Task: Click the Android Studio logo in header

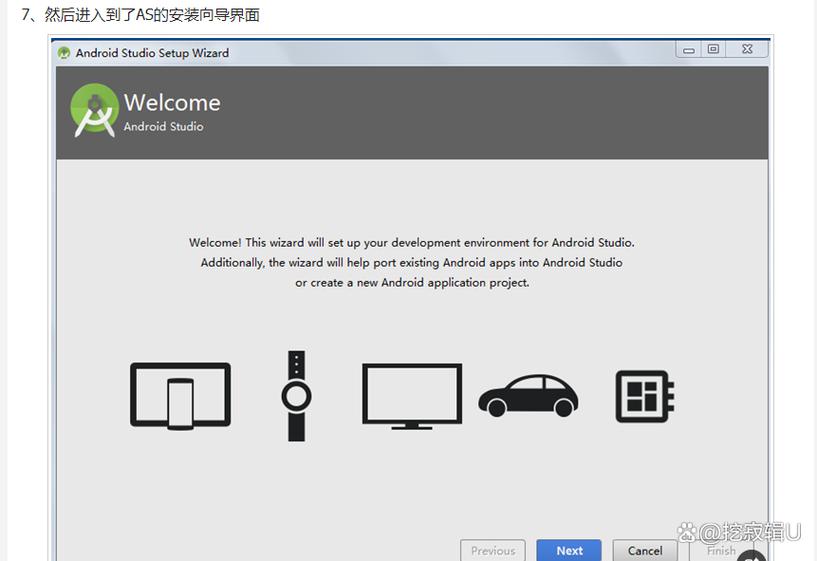Action: click(x=94, y=110)
